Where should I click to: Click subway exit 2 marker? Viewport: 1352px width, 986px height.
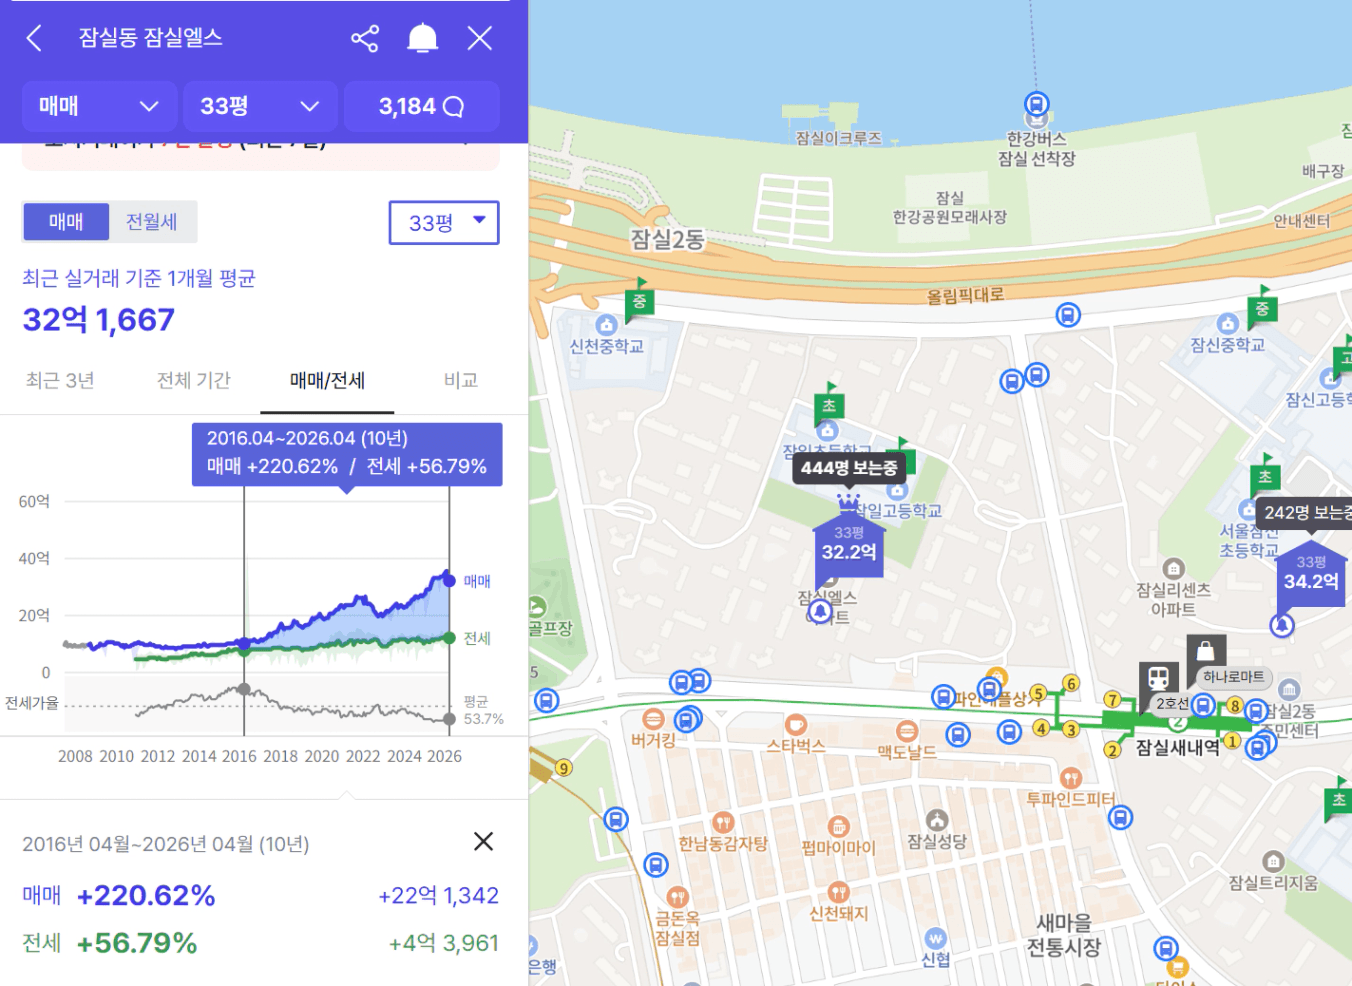tap(1112, 749)
